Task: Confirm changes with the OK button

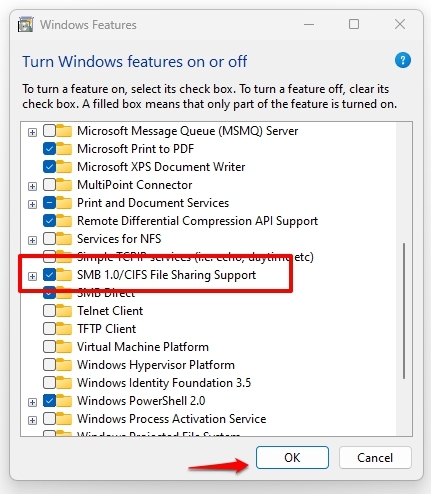Action: [292, 458]
